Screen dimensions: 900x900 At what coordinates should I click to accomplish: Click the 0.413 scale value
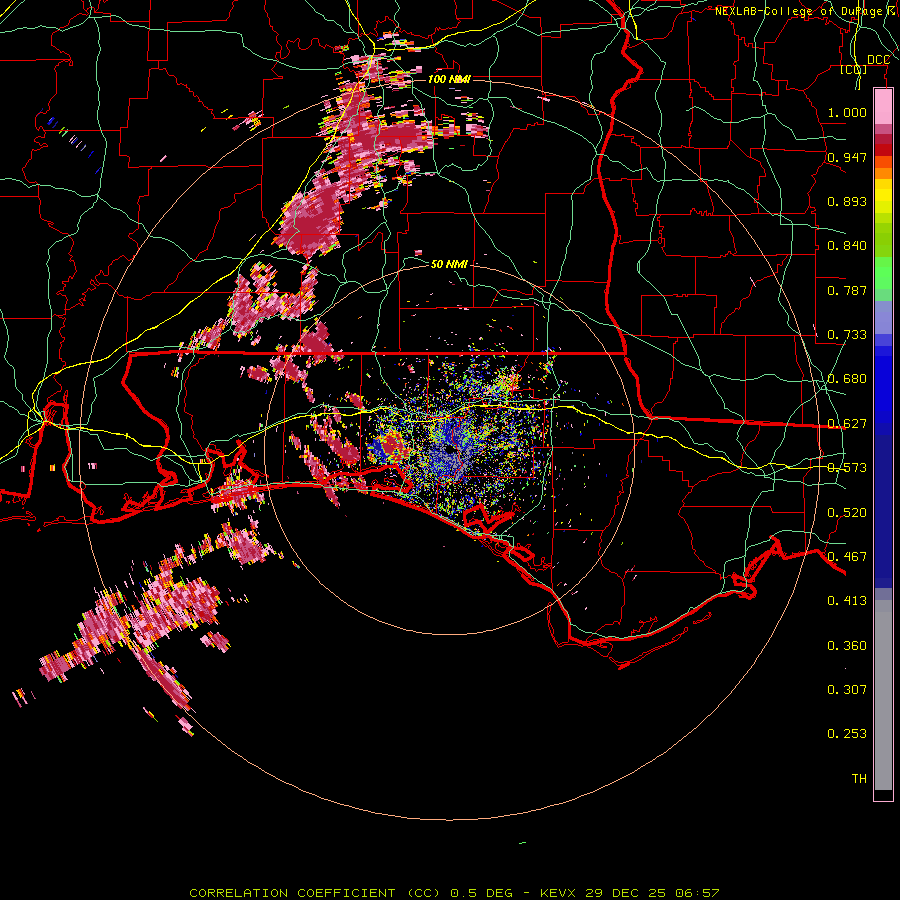point(847,601)
